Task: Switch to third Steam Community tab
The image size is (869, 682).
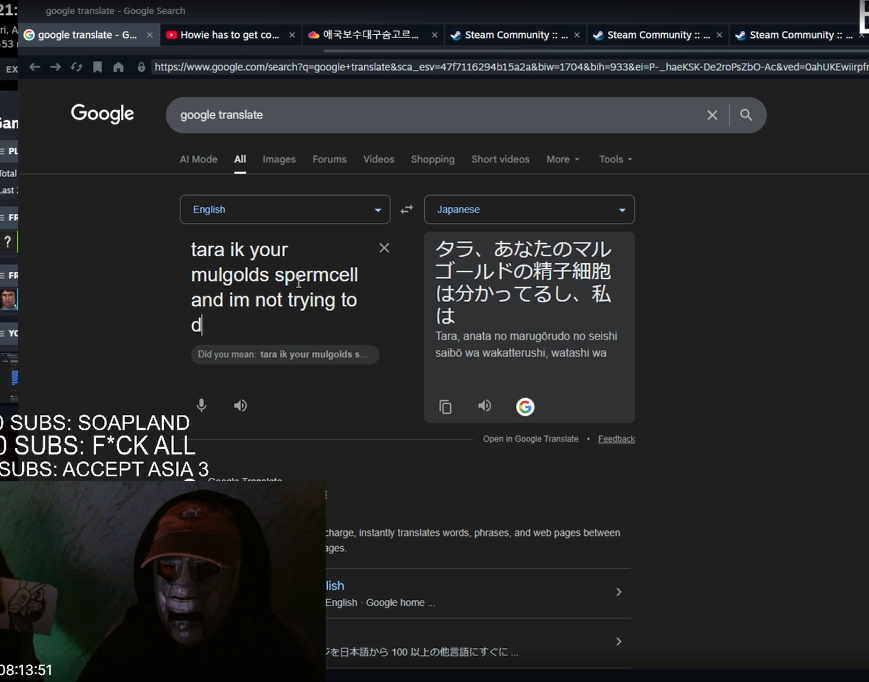Action: pyautogui.click(x=800, y=35)
